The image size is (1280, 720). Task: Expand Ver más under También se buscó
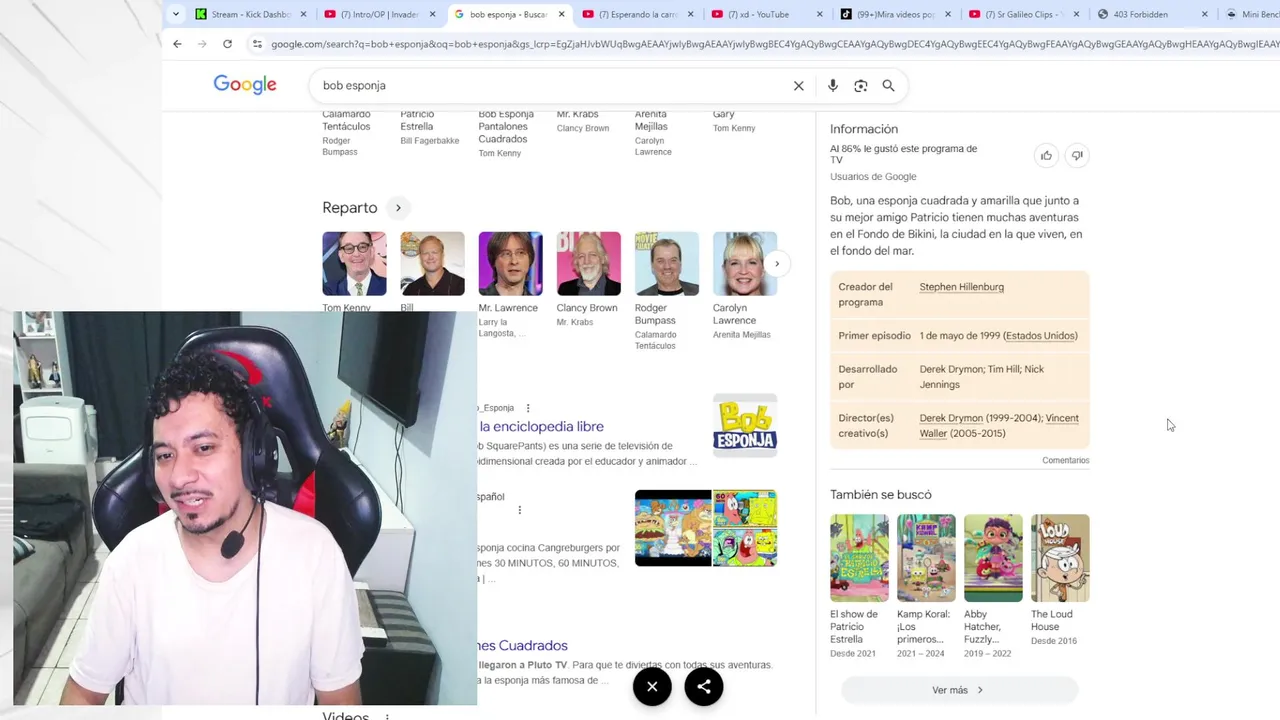click(958, 690)
